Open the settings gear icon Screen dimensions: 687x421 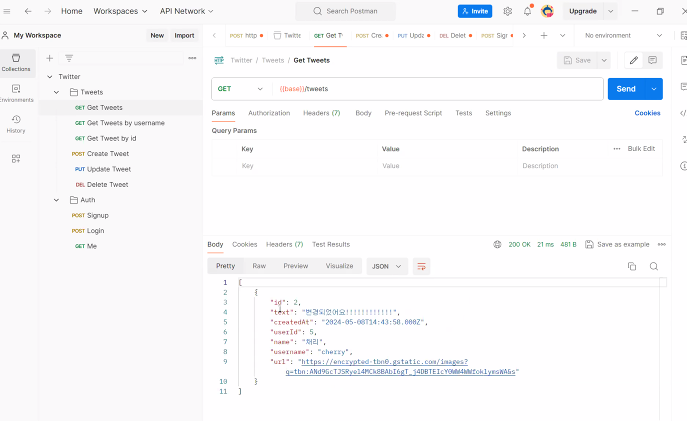click(507, 11)
